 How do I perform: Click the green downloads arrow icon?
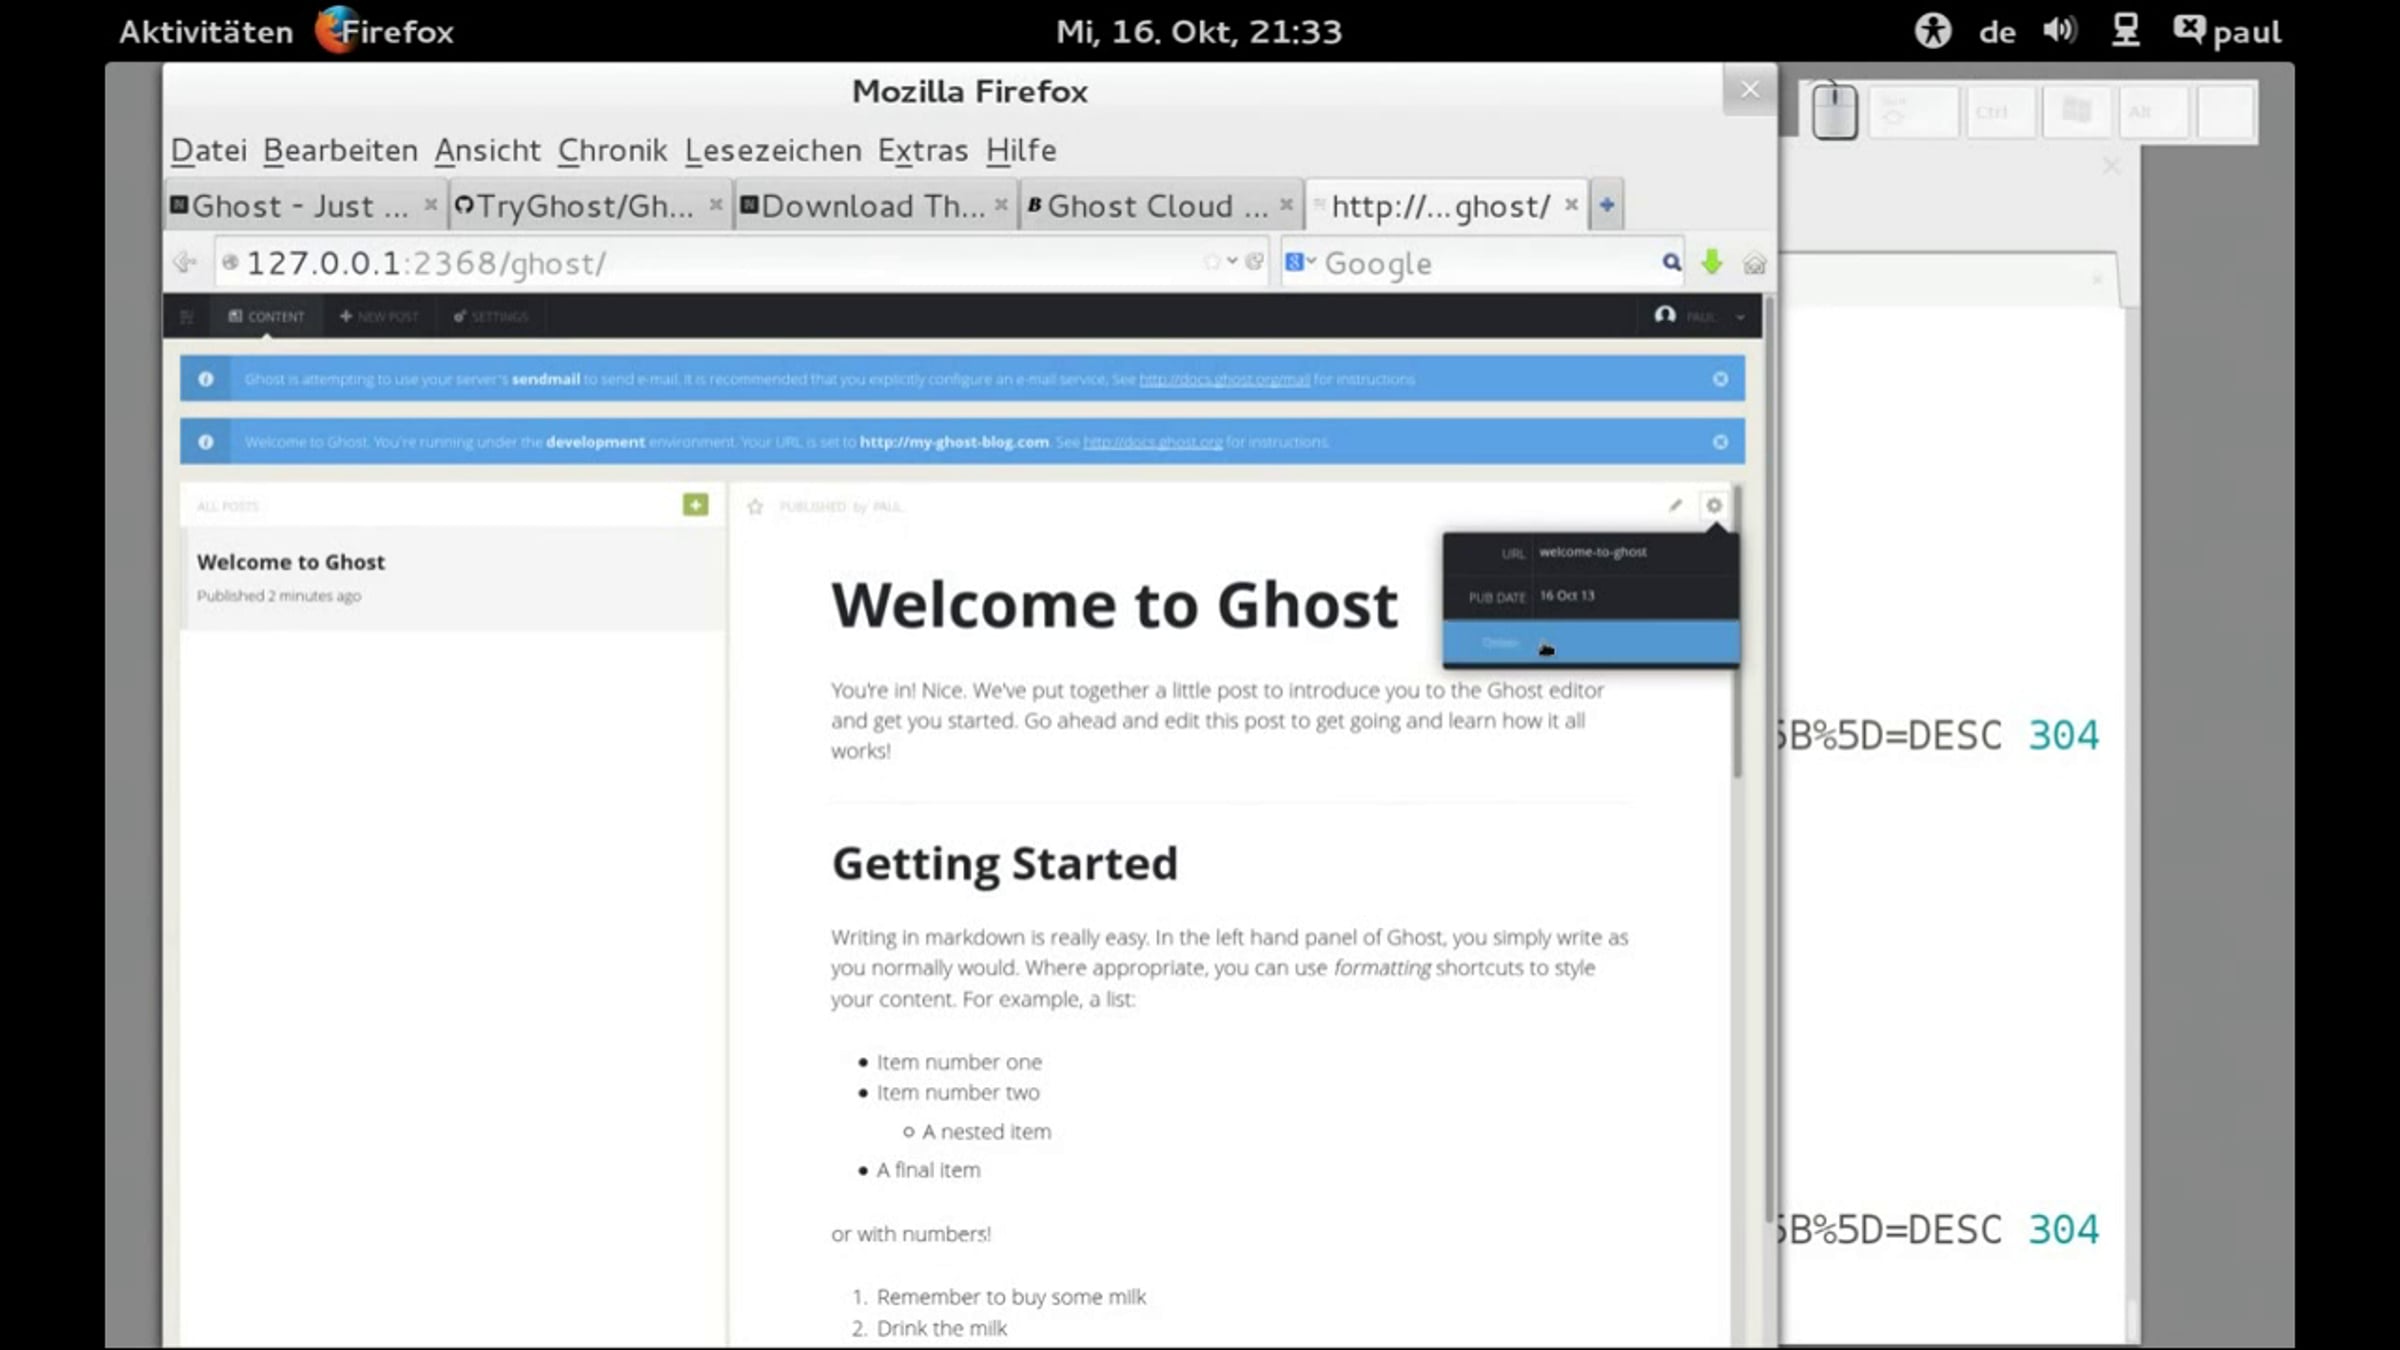[x=1712, y=262]
